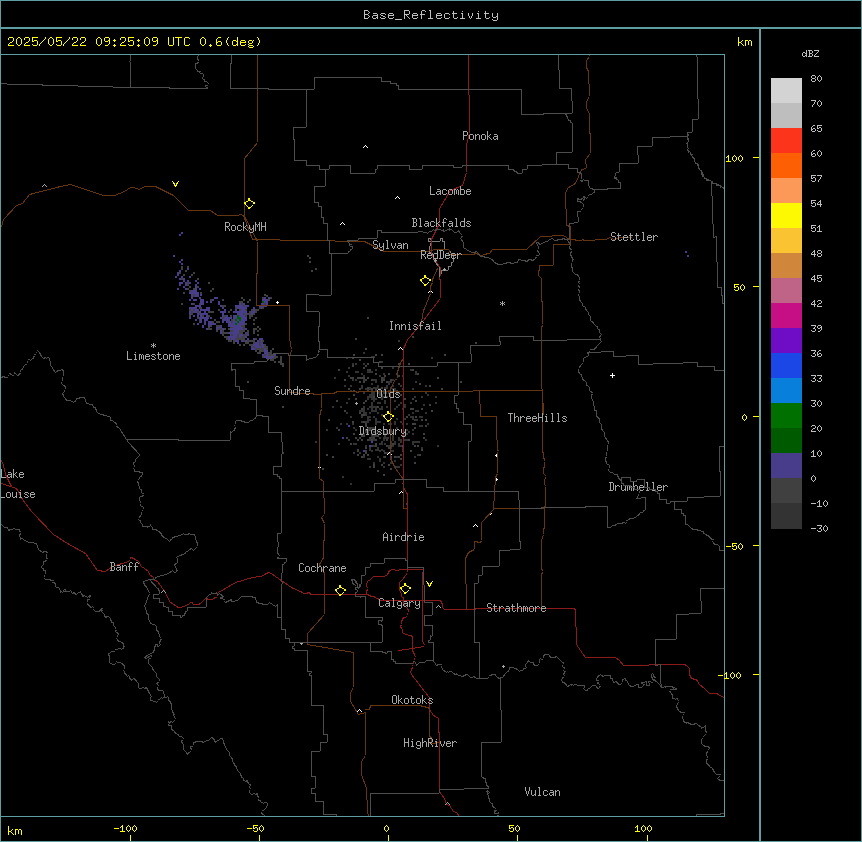862x842 pixels.
Task: Click the red 60-65 dBZ legend swatch
Action: click(786, 141)
